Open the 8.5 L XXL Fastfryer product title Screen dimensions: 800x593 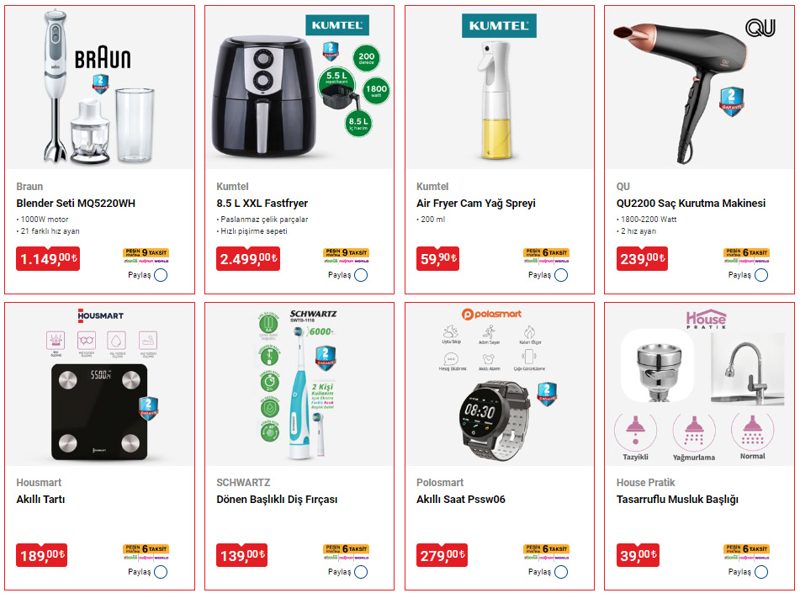pyautogui.click(x=262, y=203)
